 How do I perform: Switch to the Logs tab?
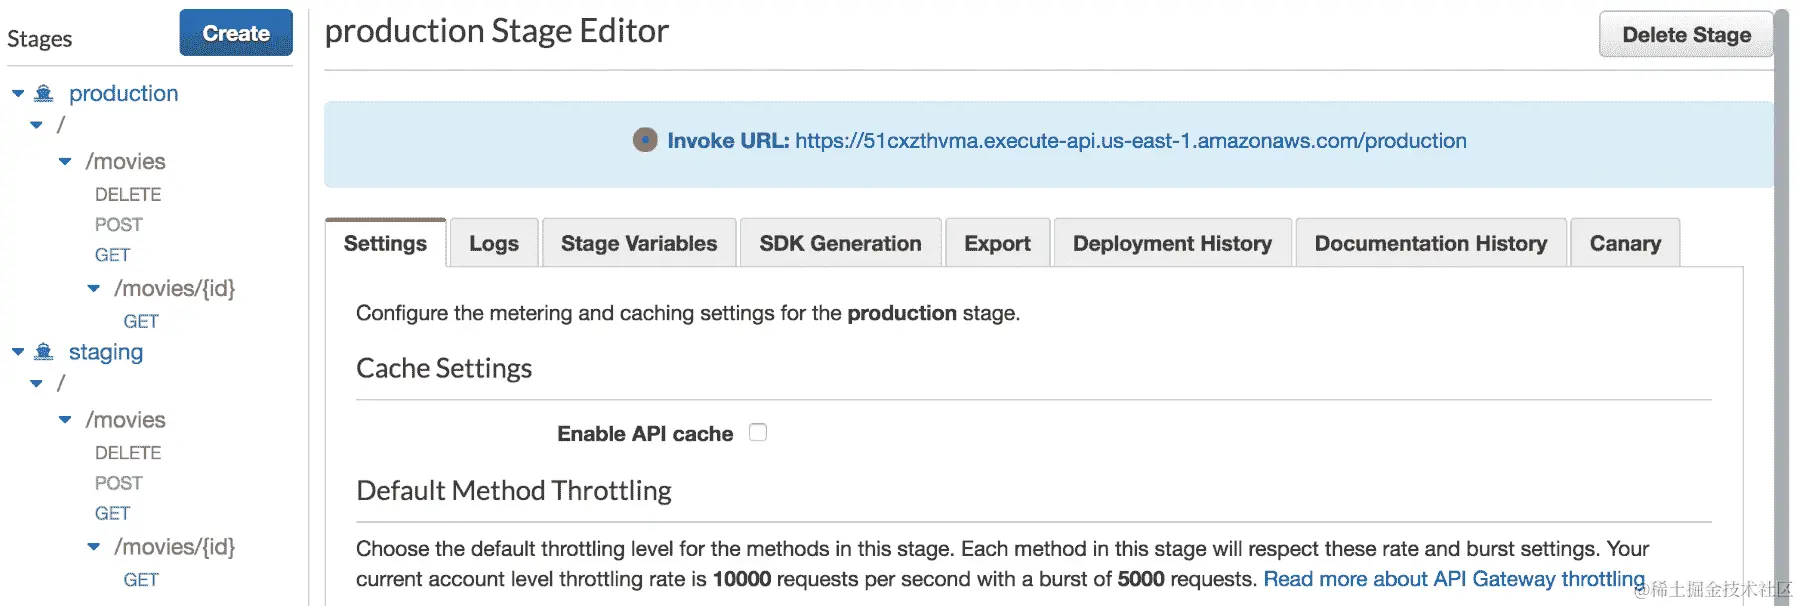tap(494, 243)
